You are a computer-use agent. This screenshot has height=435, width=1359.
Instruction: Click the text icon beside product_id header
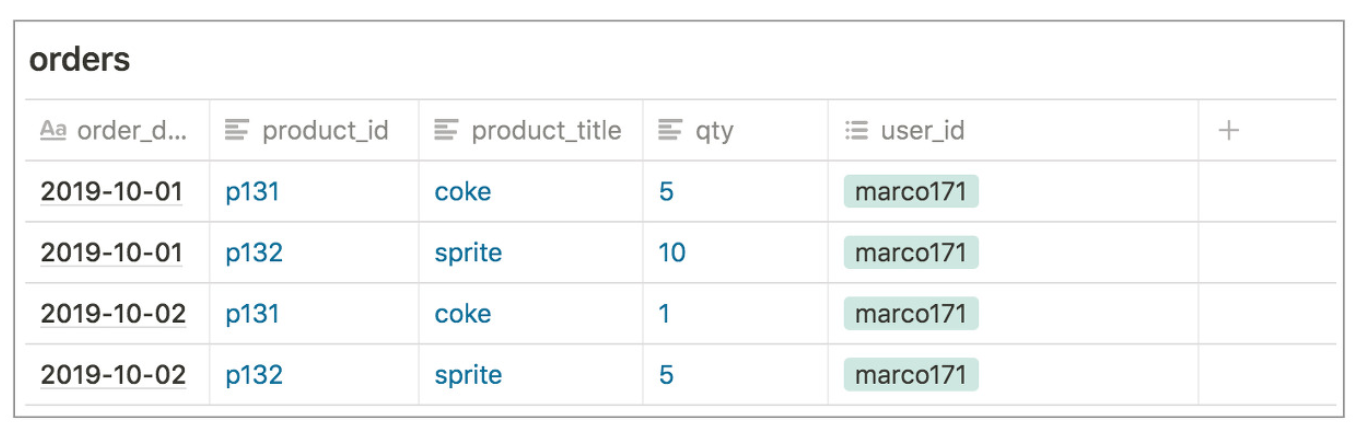[x=237, y=130]
